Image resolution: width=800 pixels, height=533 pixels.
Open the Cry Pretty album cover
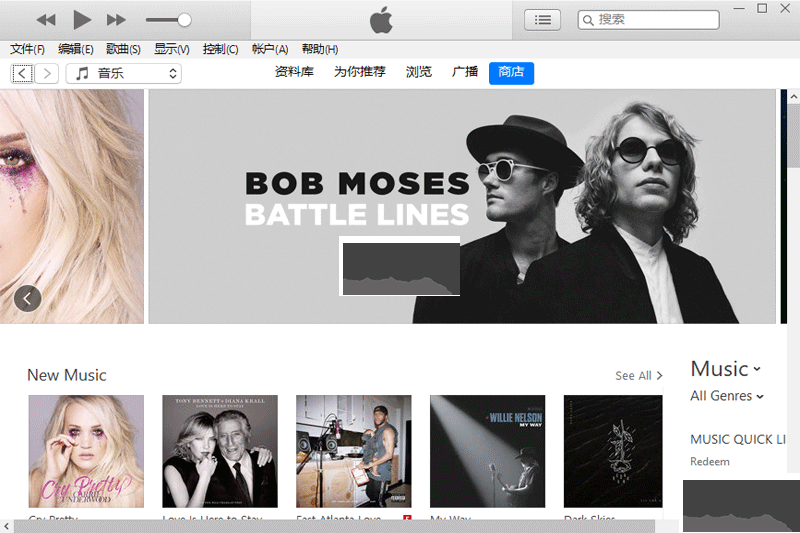(x=86, y=451)
